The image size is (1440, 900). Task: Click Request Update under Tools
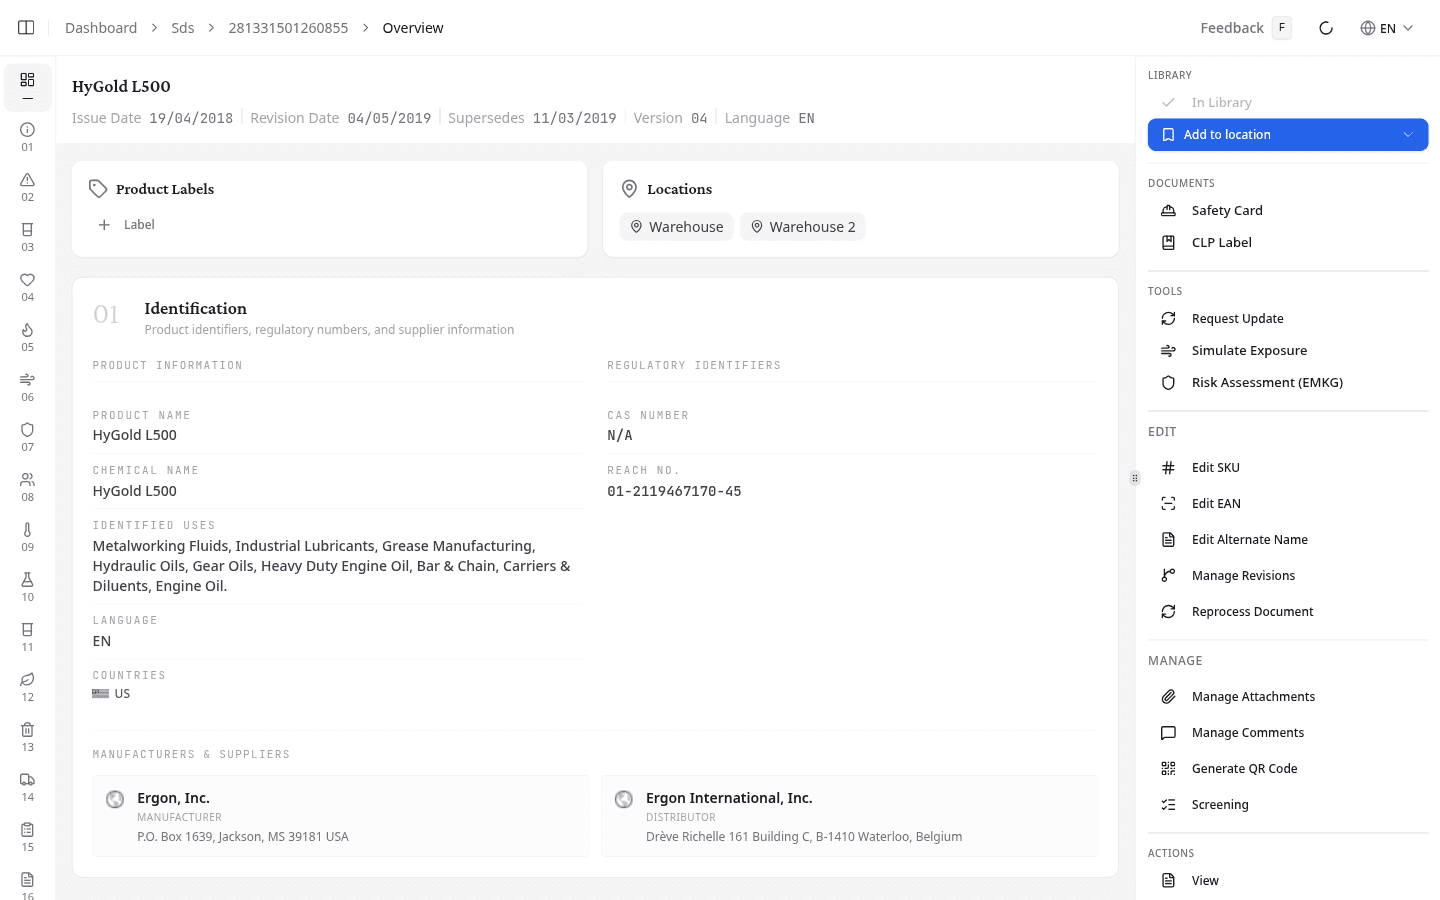tap(1238, 318)
